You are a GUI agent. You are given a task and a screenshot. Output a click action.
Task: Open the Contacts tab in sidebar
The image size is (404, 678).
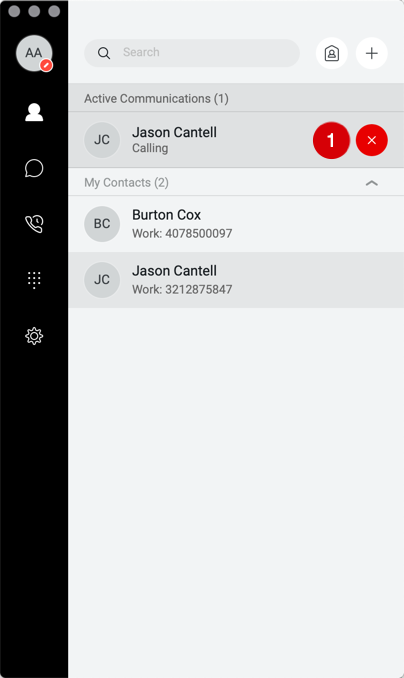34,112
